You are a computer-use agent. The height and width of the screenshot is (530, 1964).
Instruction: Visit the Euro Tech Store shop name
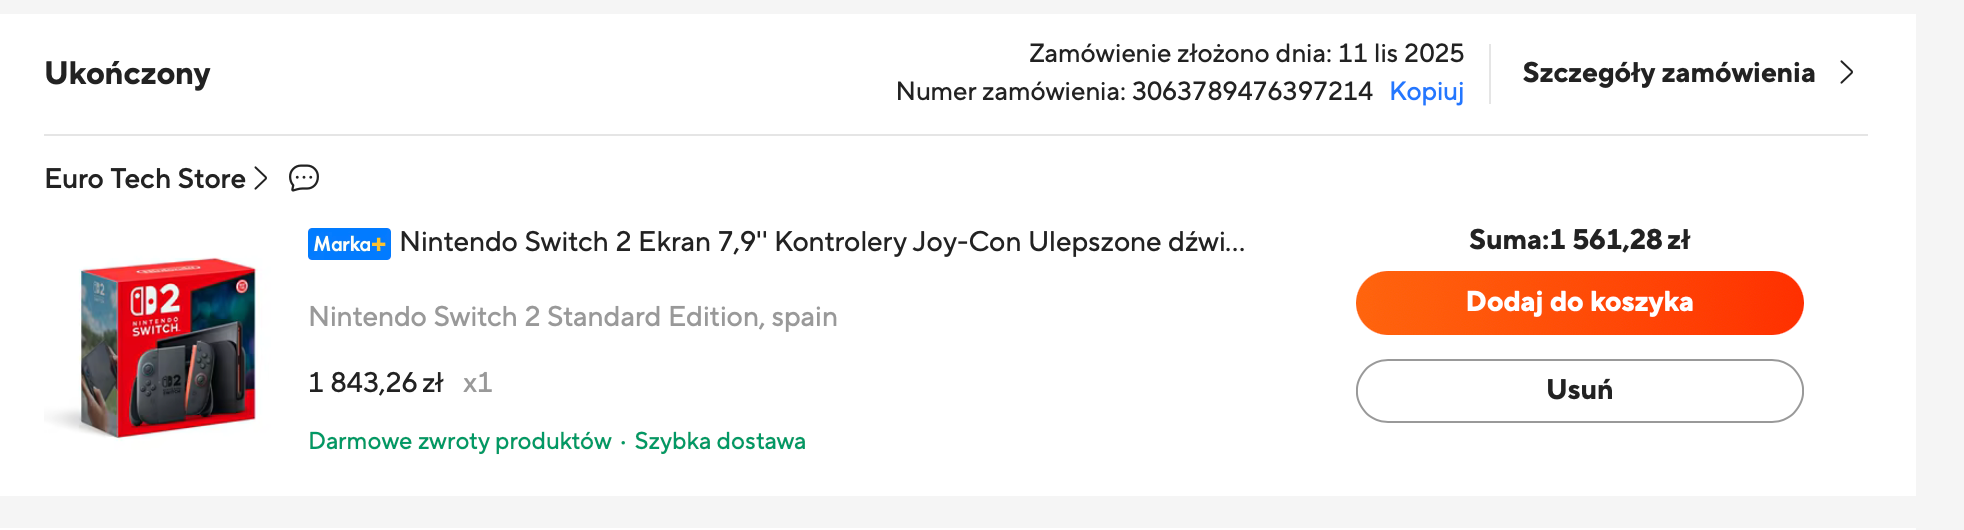click(x=145, y=179)
